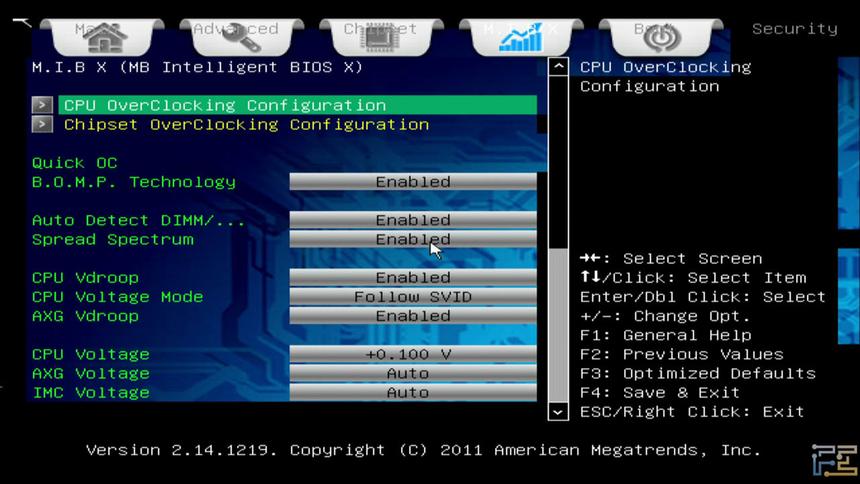Select the B.O.M.P. Technology label
860x484 pixels.
pyautogui.click(x=134, y=182)
